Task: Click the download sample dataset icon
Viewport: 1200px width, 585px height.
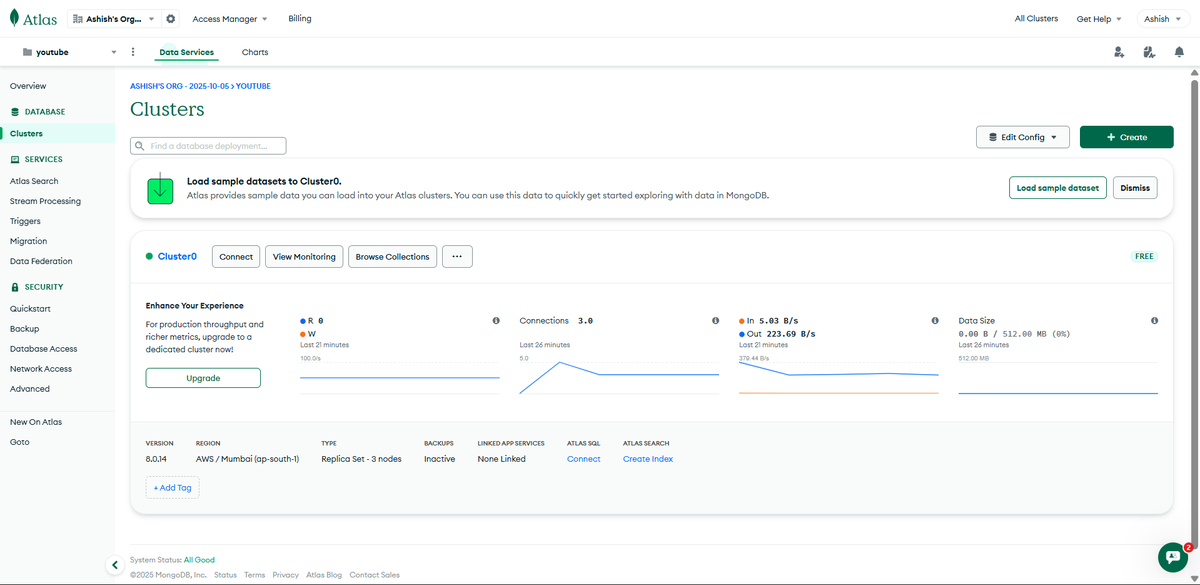Action: 160,189
